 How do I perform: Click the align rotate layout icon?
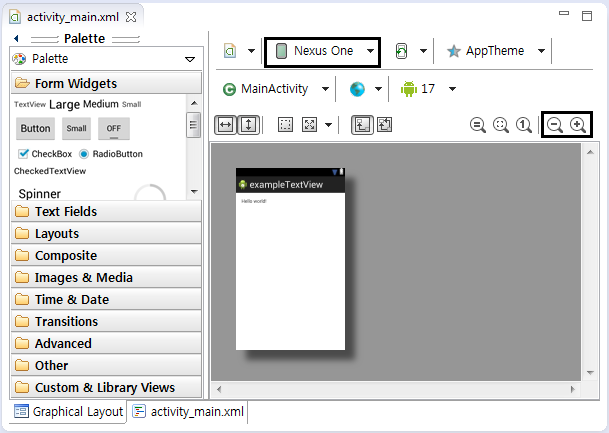(x=385, y=125)
